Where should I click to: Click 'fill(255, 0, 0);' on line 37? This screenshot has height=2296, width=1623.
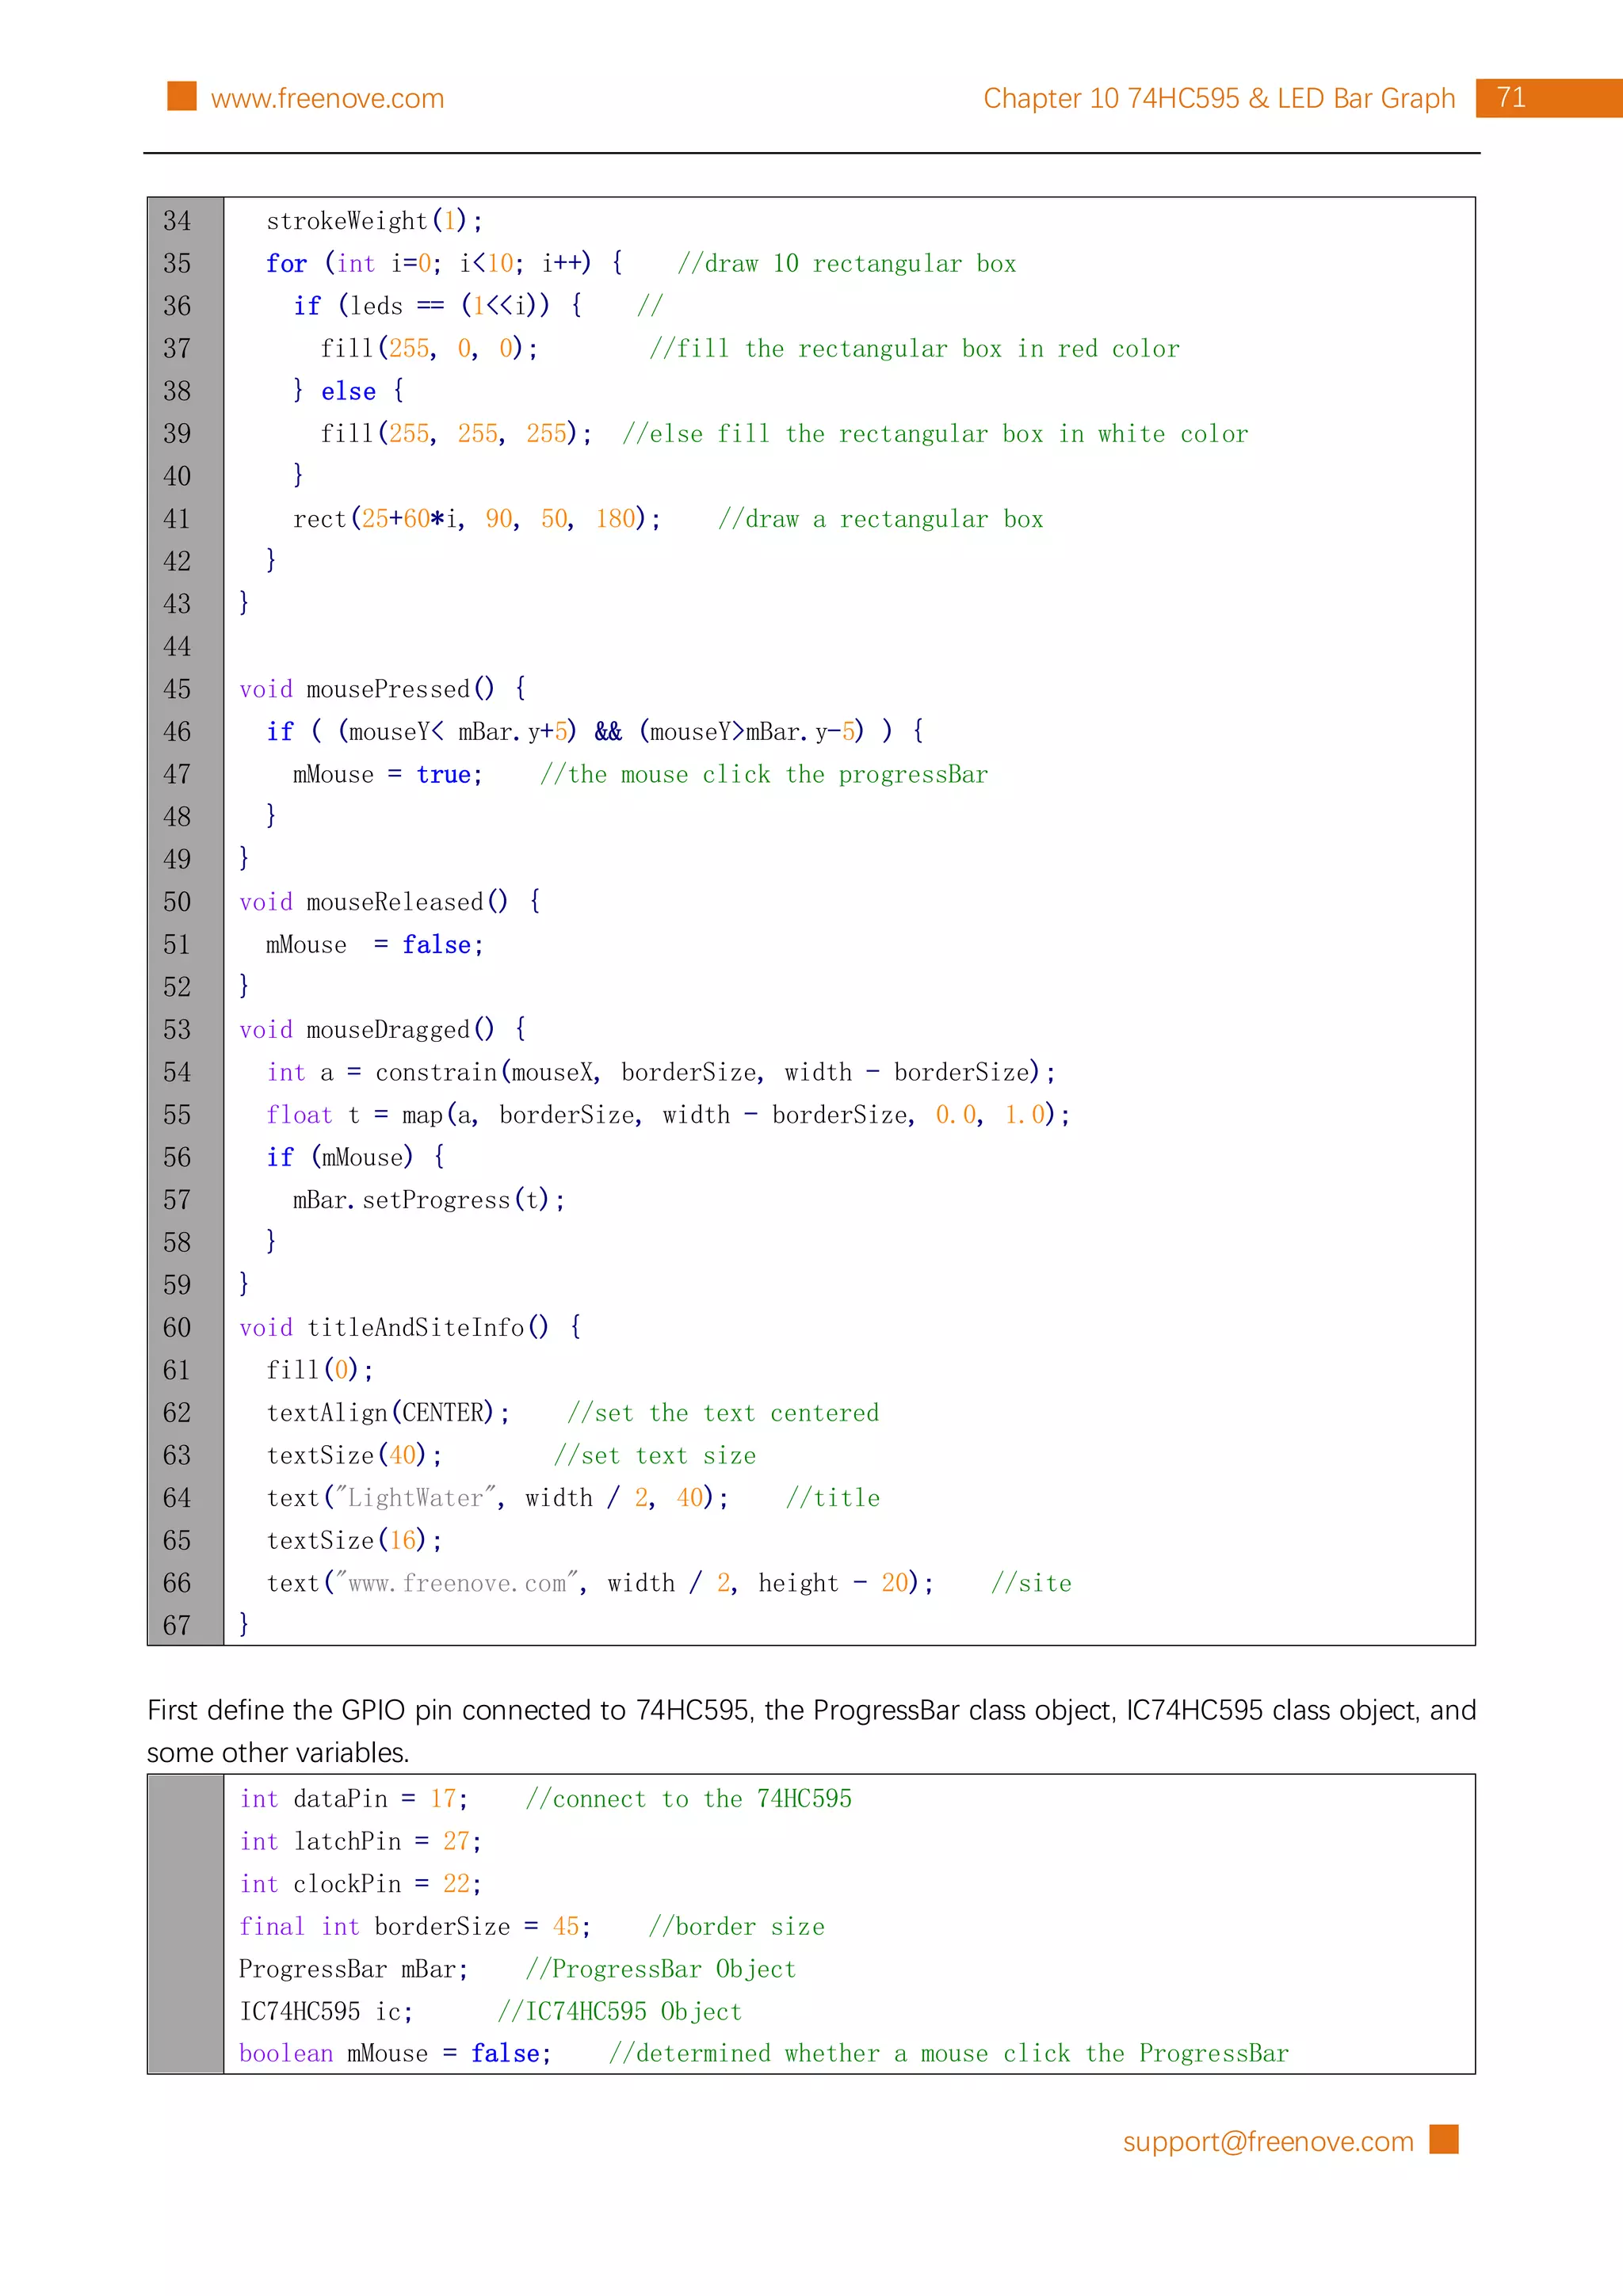coord(429,349)
